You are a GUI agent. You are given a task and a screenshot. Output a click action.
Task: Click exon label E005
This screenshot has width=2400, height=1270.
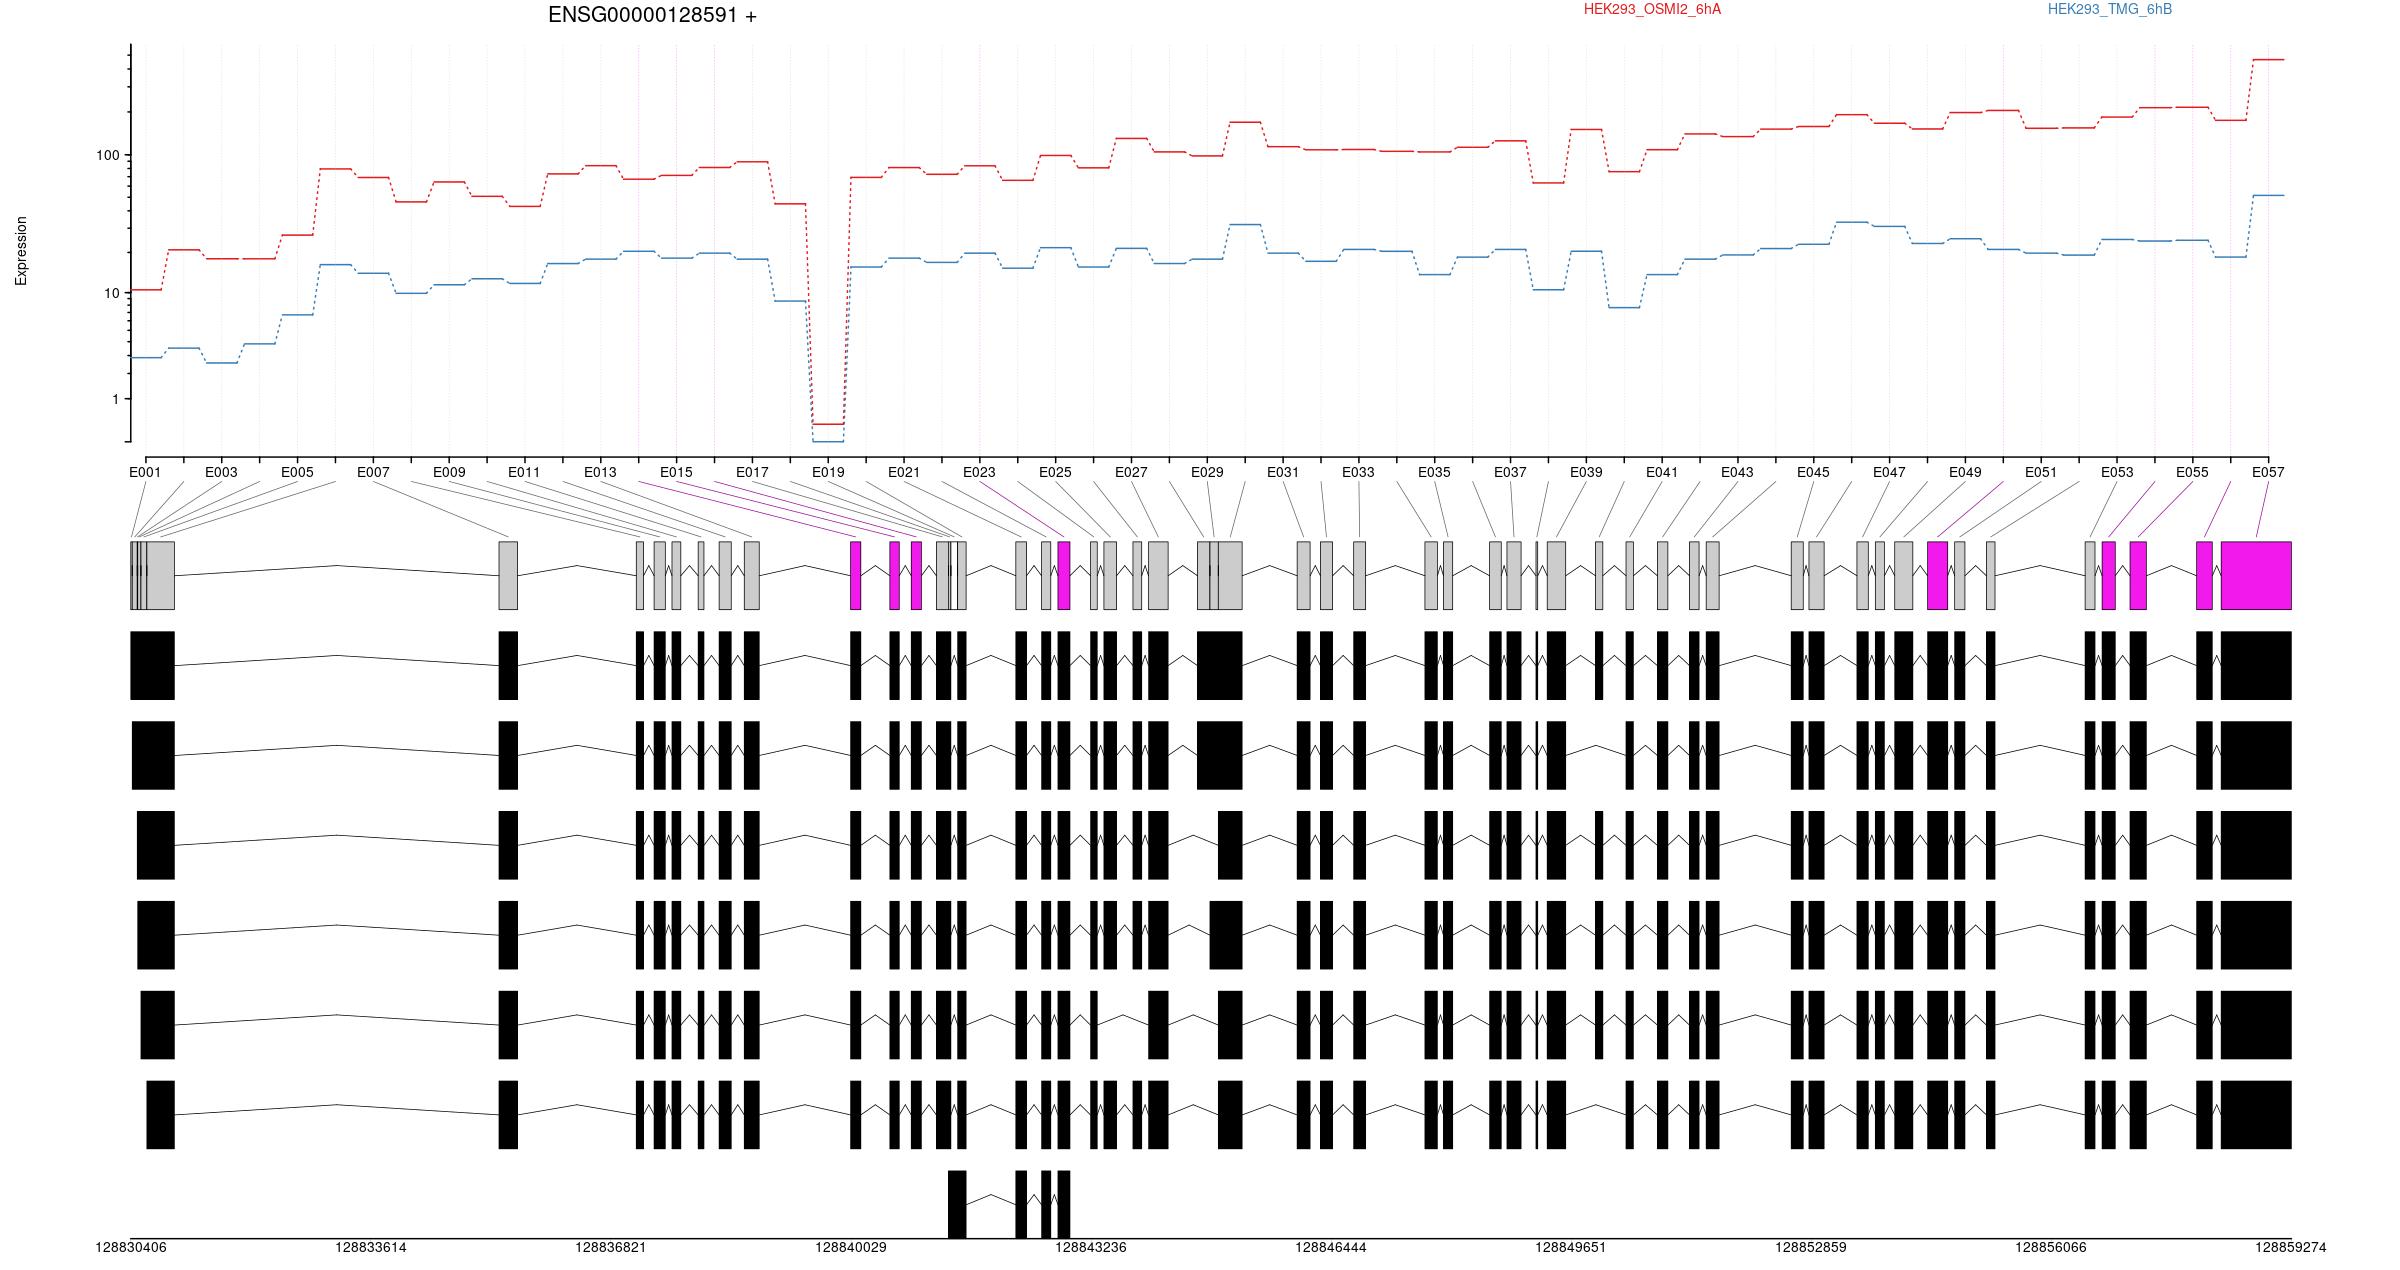[x=297, y=472]
